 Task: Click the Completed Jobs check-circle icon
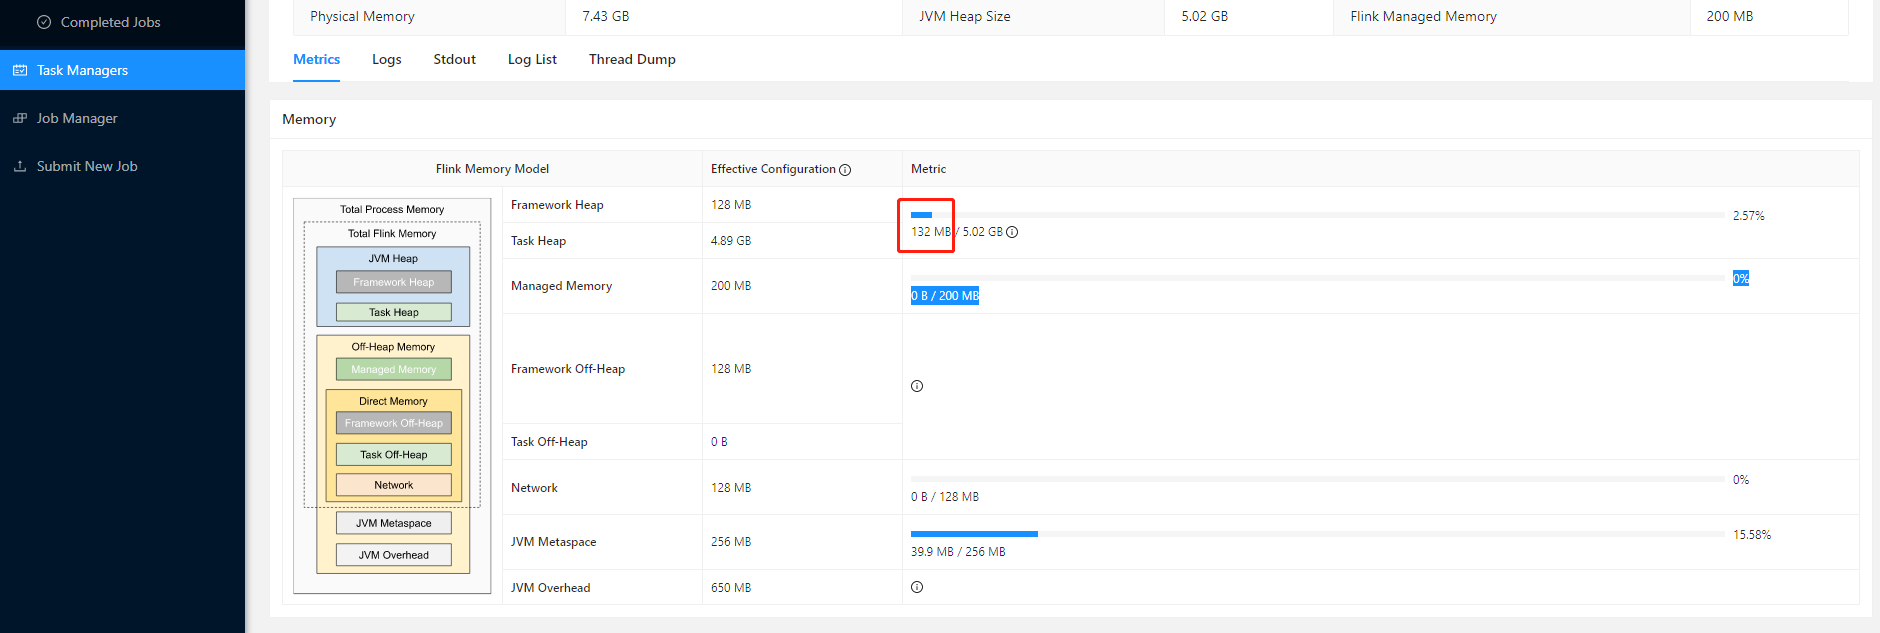[44, 22]
